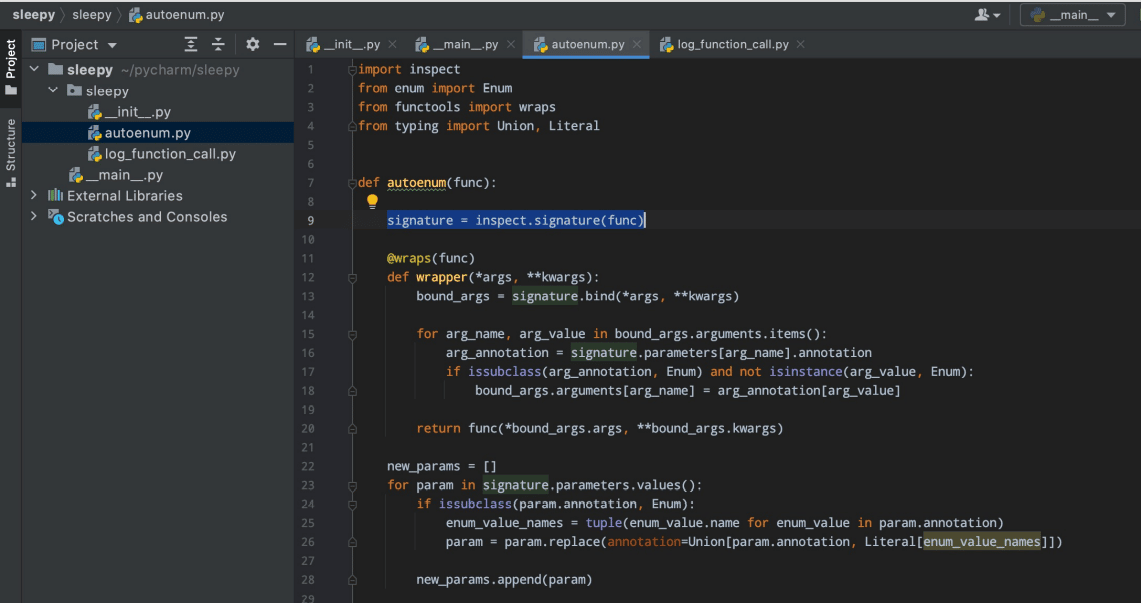Open log_function_call.py in the project tree
1141x603 pixels.
tap(170, 154)
